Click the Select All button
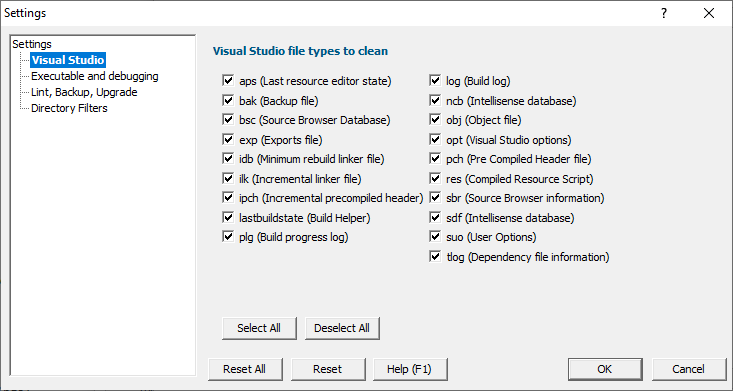The height and width of the screenshot is (391, 733). pos(259,328)
